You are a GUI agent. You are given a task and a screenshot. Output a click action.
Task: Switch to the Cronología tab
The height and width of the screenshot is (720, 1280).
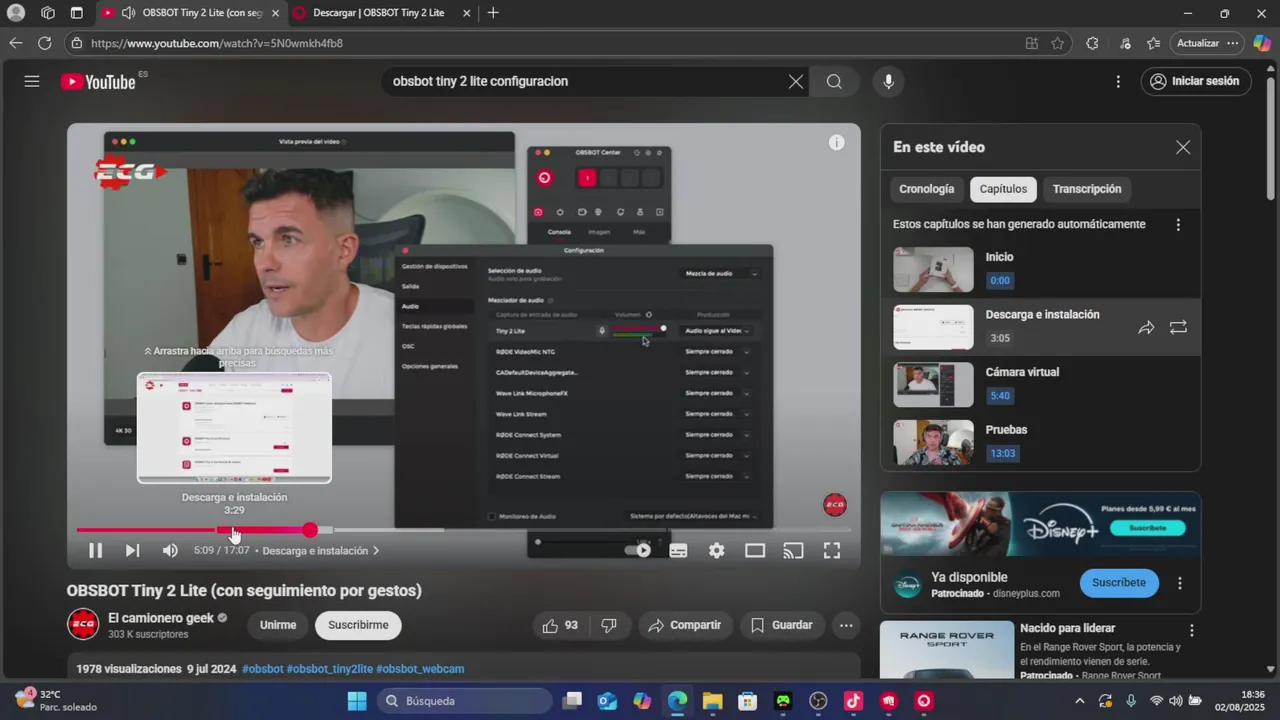click(926, 189)
